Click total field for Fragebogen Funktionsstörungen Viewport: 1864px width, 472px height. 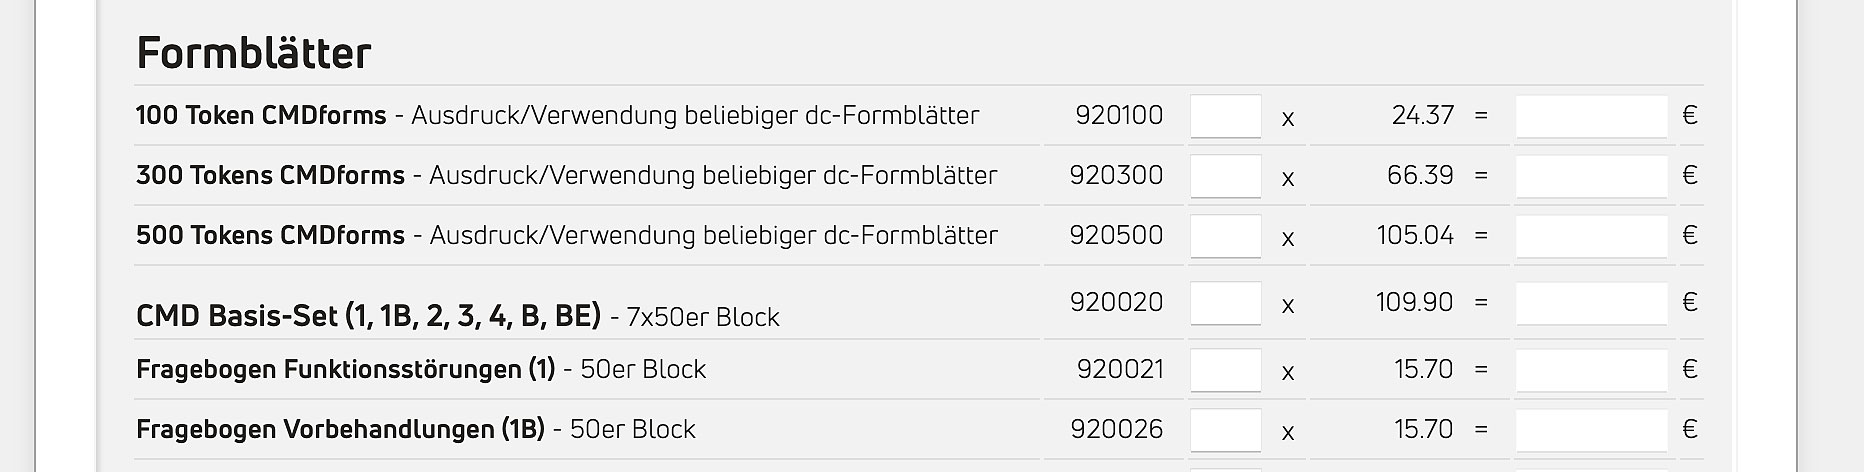click(x=1591, y=370)
